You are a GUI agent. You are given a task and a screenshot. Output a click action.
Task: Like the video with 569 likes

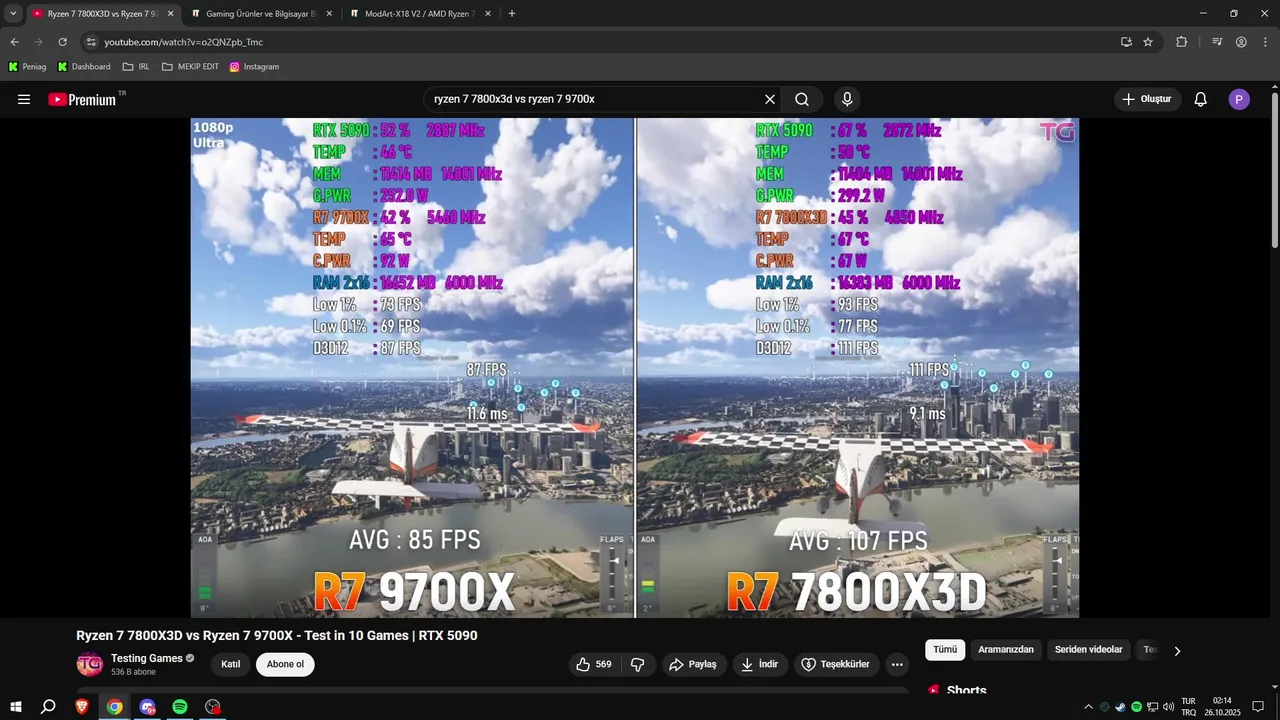pyautogui.click(x=594, y=664)
